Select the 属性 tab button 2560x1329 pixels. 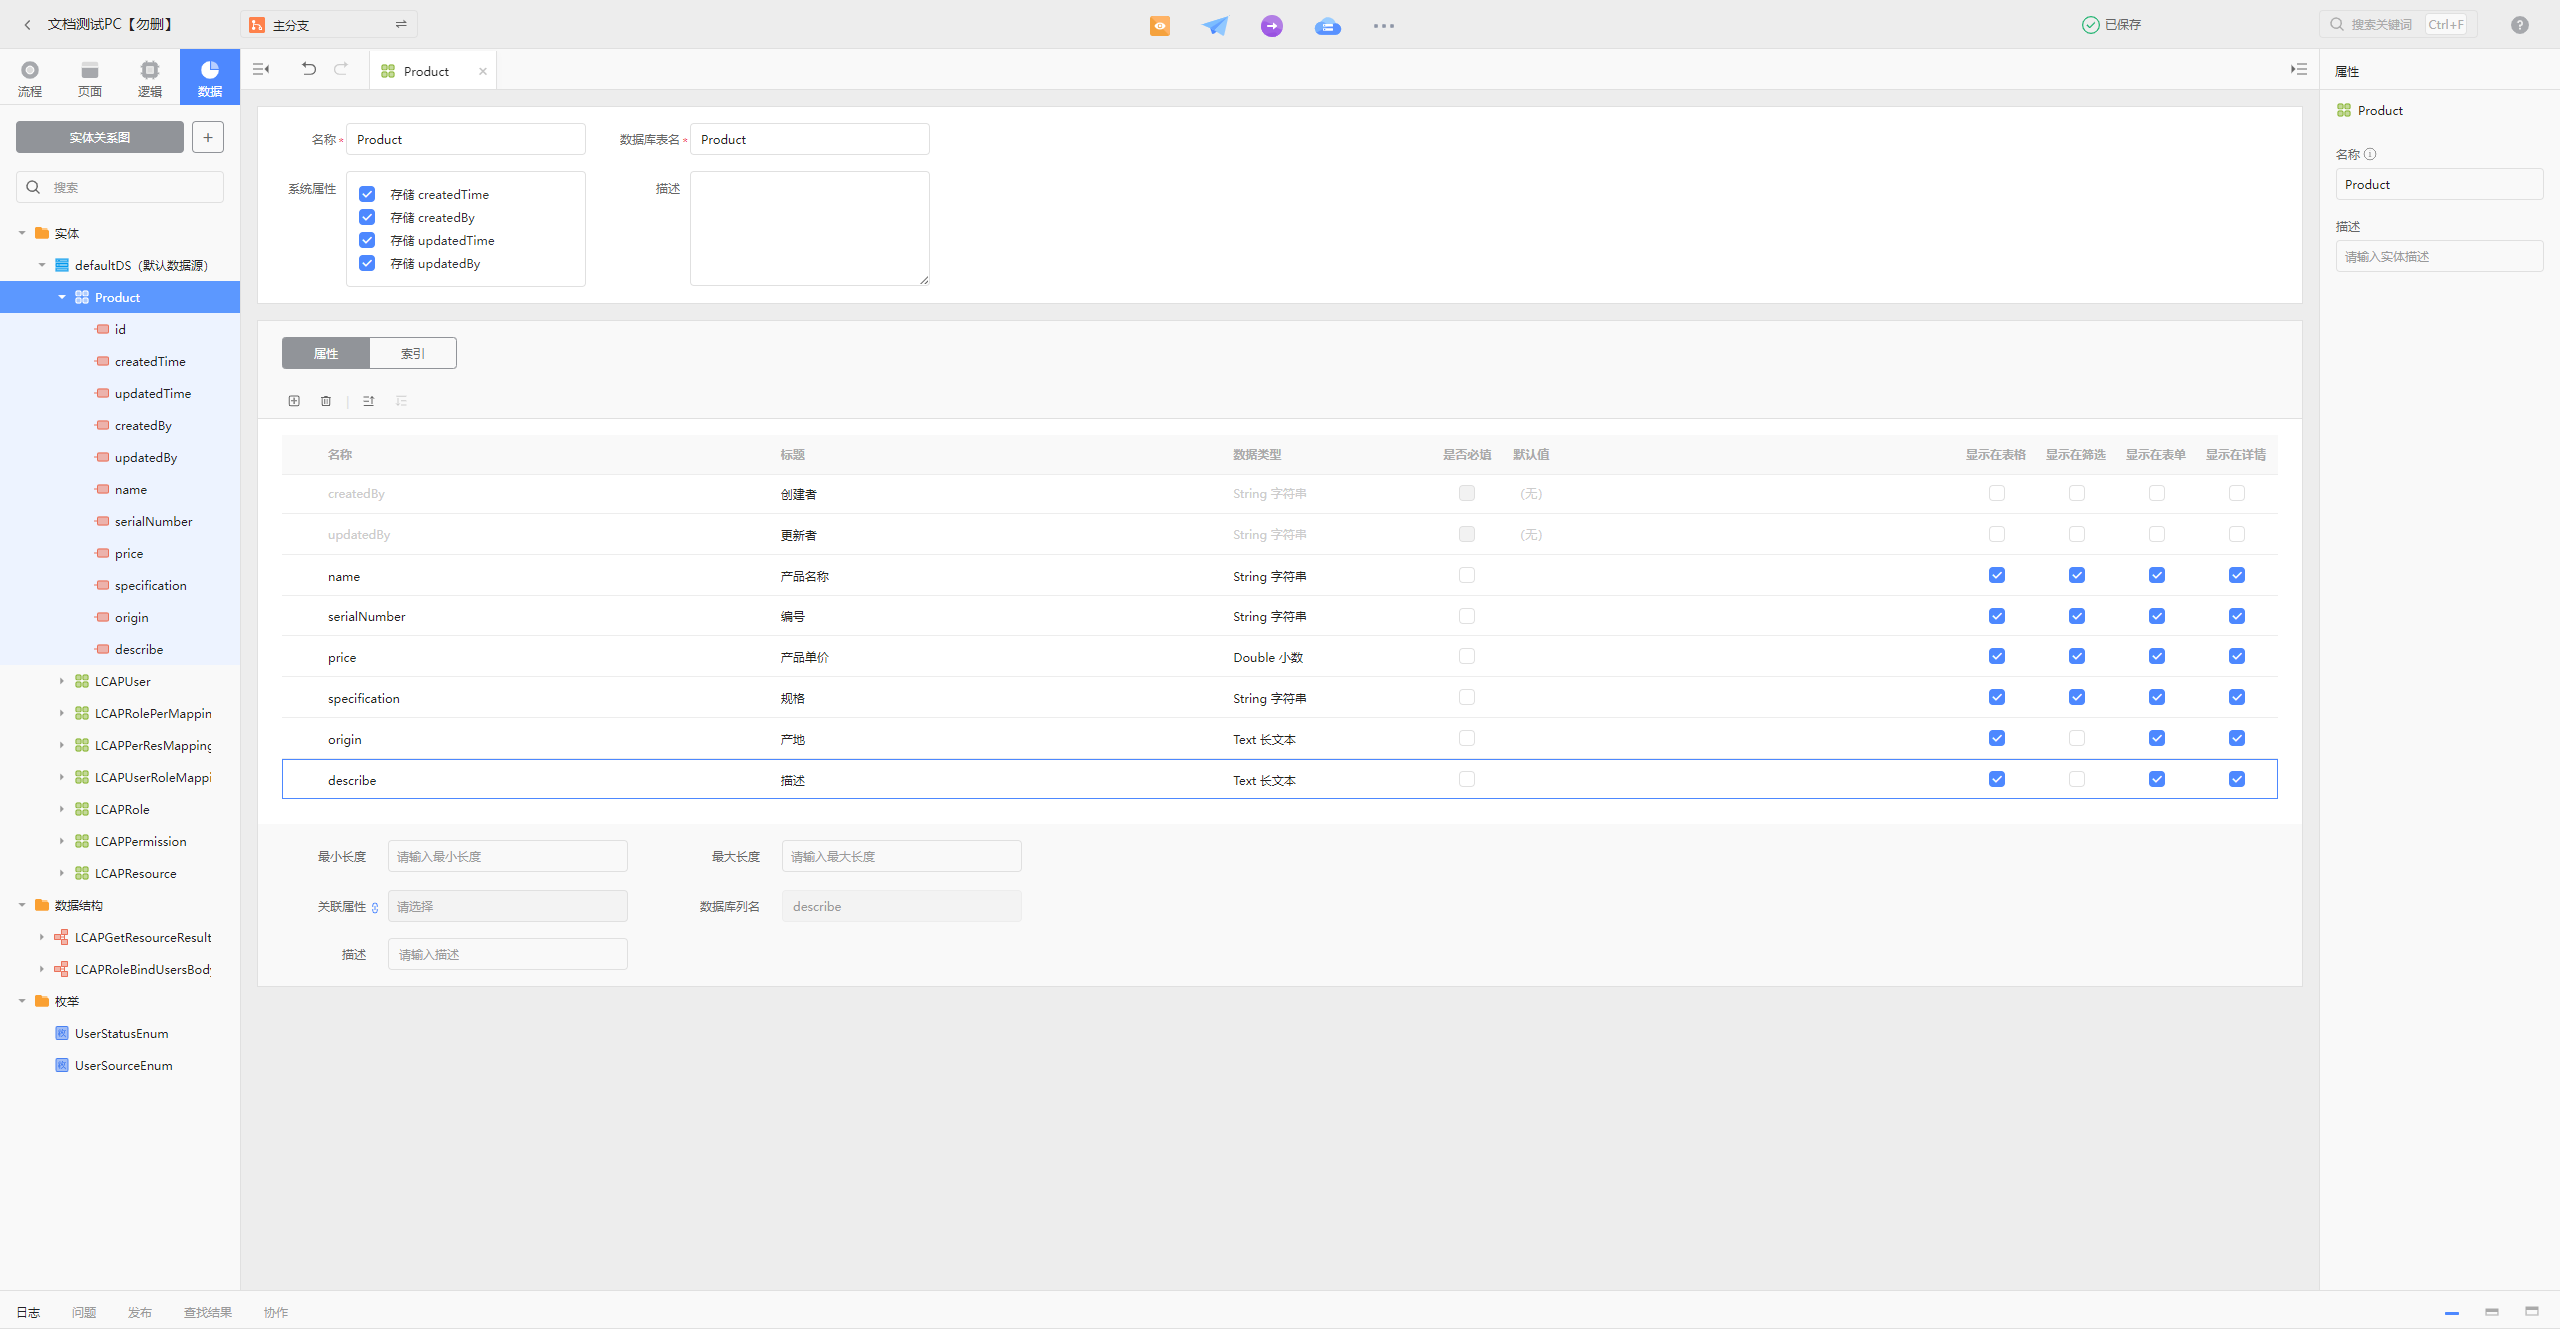[x=326, y=353]
